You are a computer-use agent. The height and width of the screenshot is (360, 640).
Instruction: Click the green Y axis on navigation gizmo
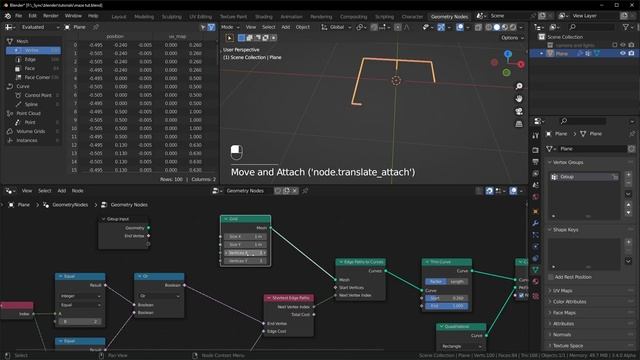(507, 73)
